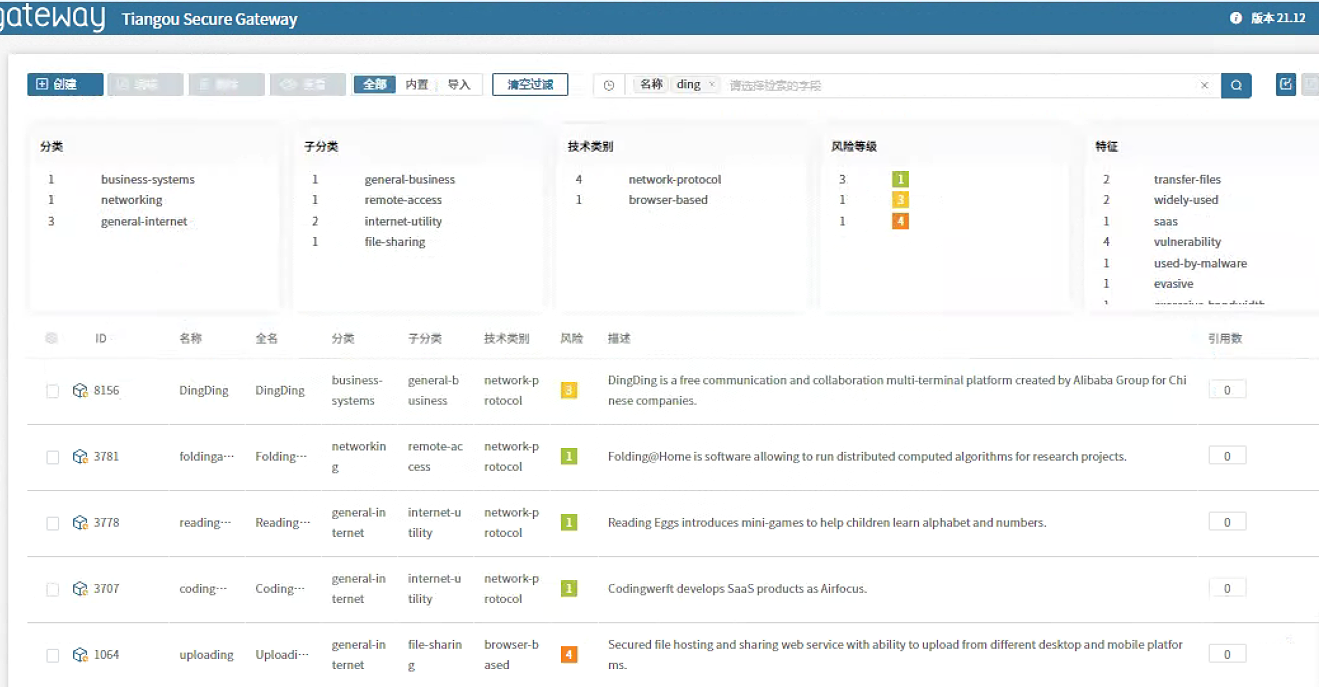The width and height of the screenshot is (1319, 687).
Task: Open search history clock icon
Action: [609, 86]
